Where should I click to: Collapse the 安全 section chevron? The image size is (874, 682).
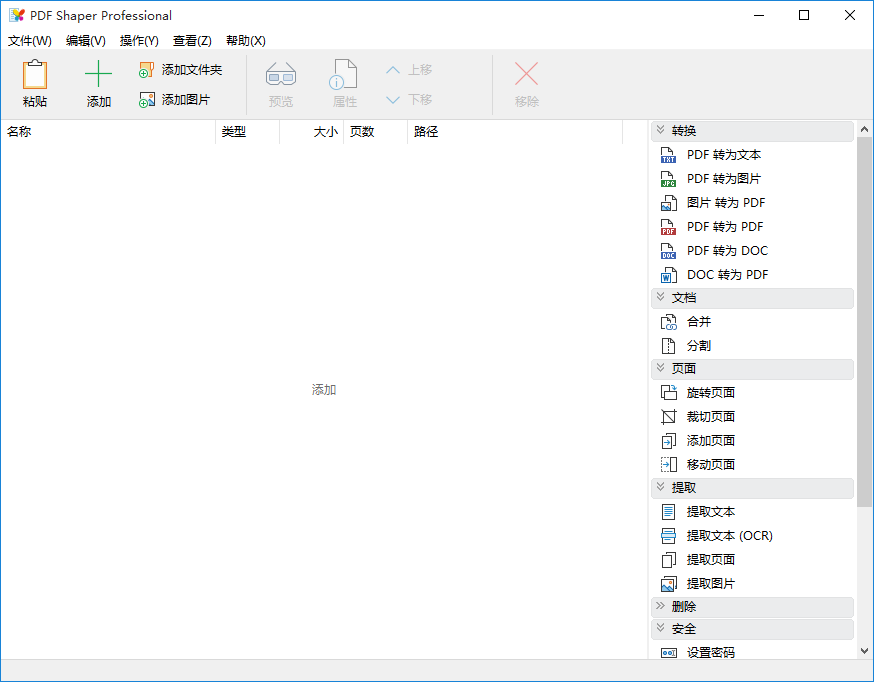pyautogui.click(x=661, y=628)
